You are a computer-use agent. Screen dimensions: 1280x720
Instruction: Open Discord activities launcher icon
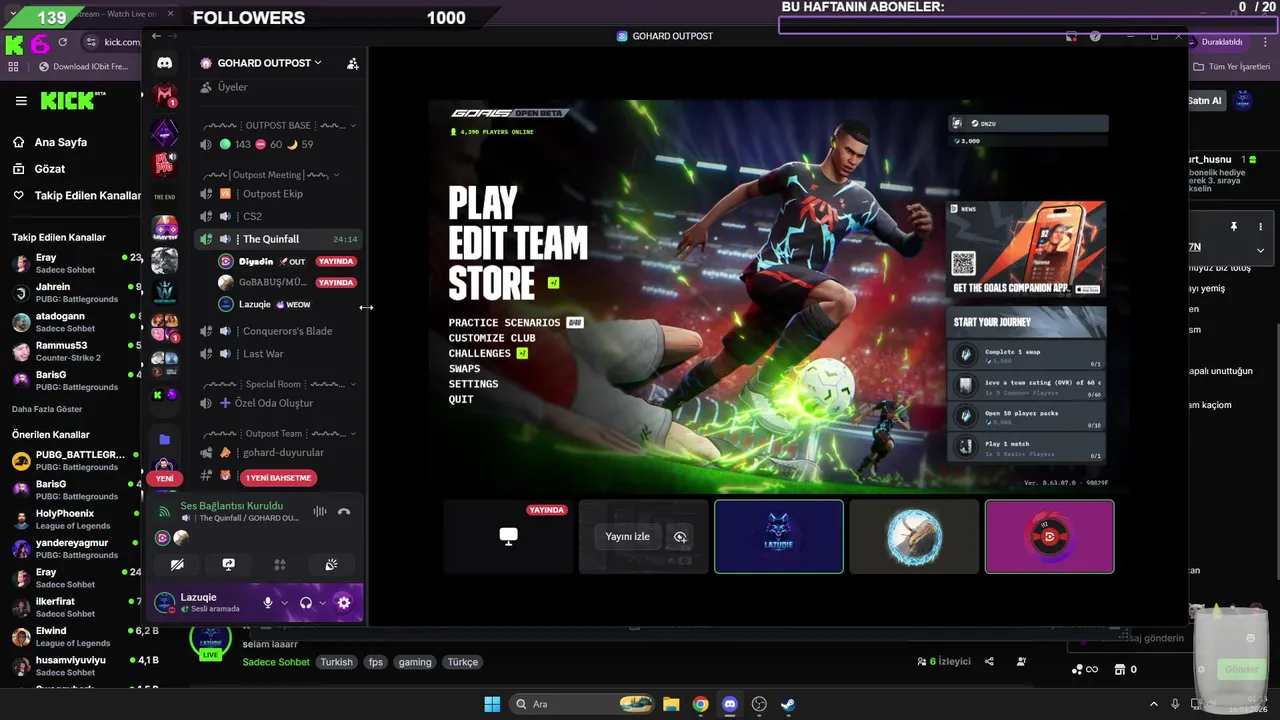click(x=280, y=565)
